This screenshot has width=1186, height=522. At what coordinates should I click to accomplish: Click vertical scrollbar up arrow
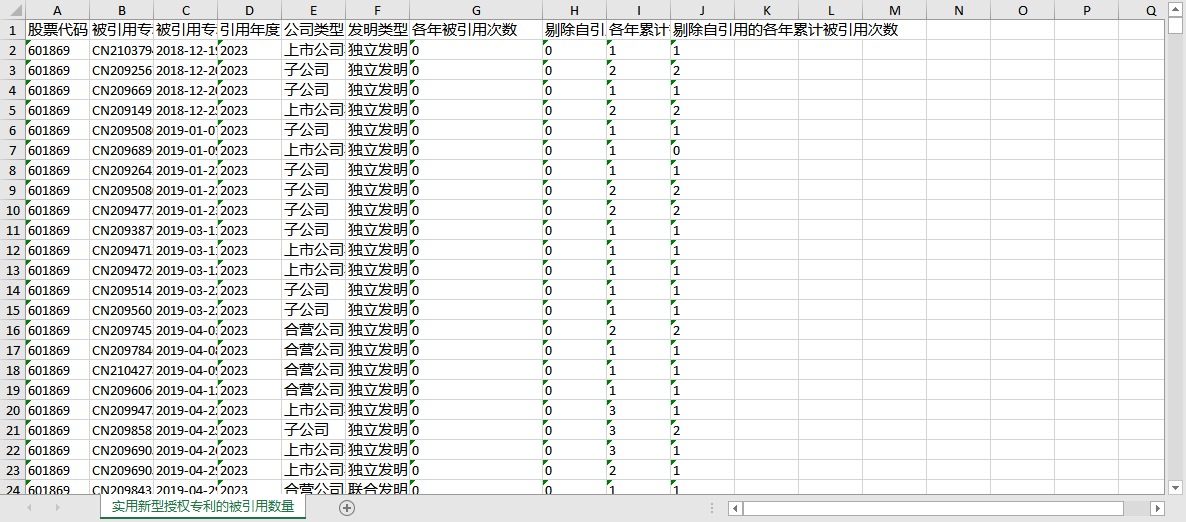pos(1175,8)
